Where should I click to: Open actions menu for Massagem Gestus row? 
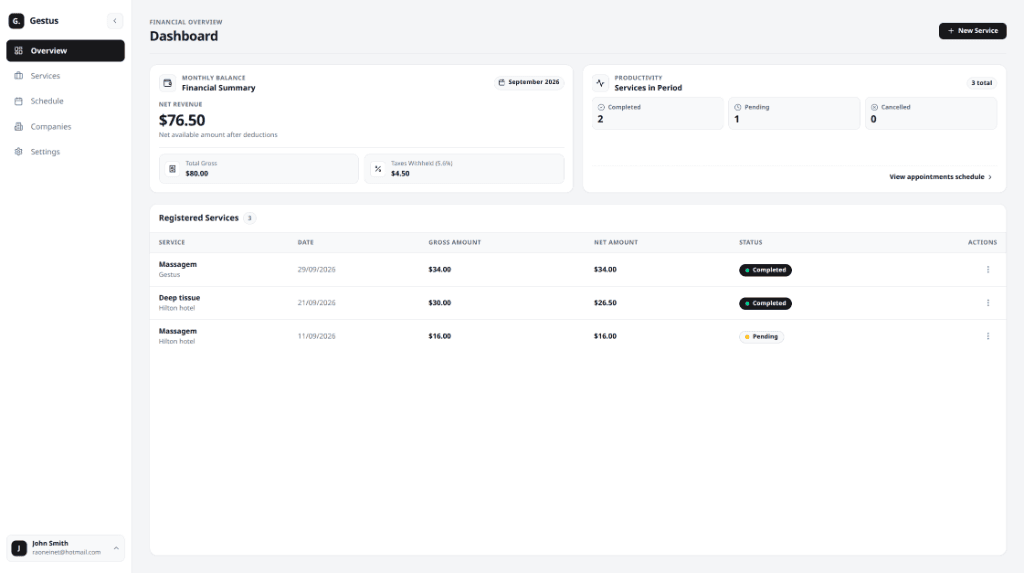coord(988,269)
